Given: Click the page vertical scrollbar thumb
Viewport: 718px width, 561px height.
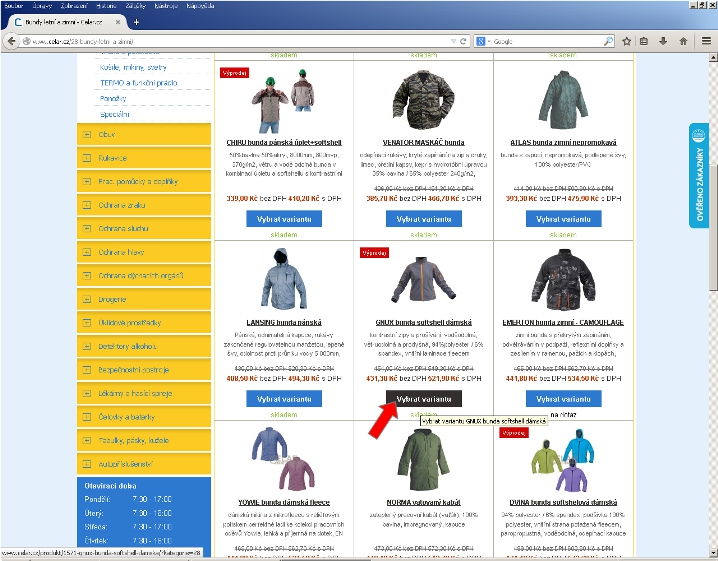Looking at the screenshot, I should (713, 227).
